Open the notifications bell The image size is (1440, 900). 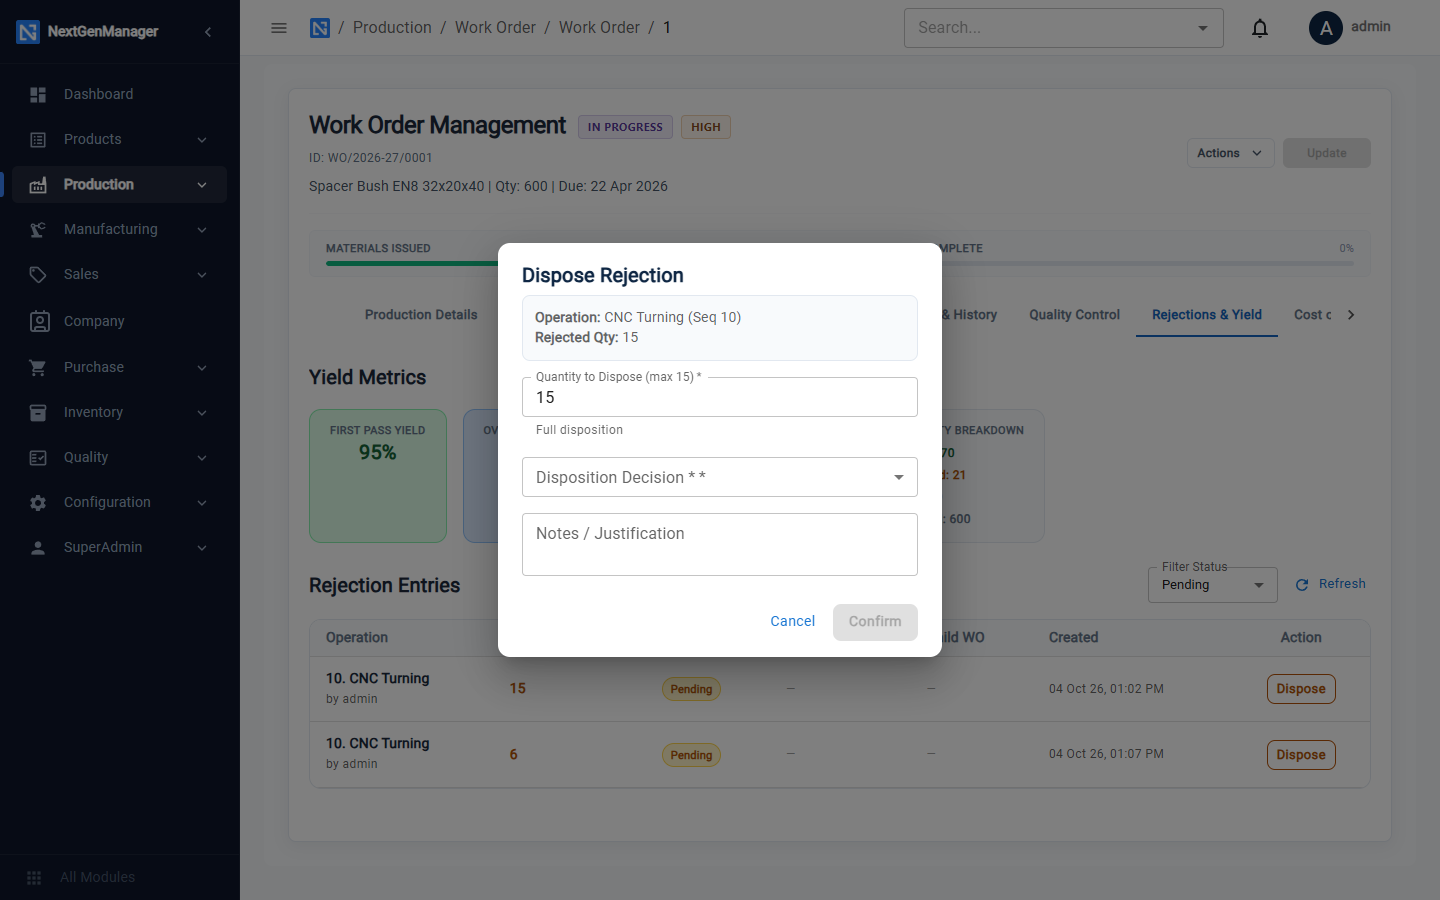click(x=1260, y=28)
